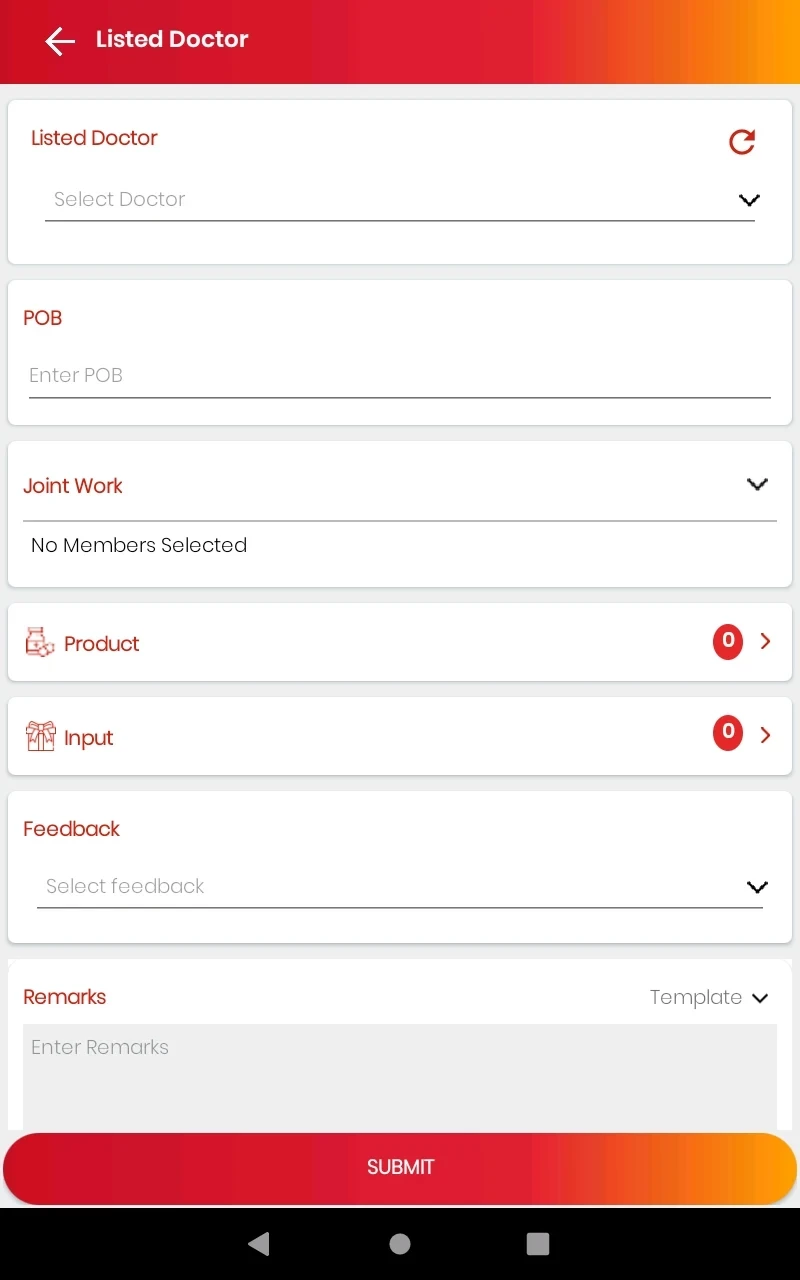This screenshot has height=1280, width=800.
Task: Expand the Joint Work members list
Action: [757, 485]
